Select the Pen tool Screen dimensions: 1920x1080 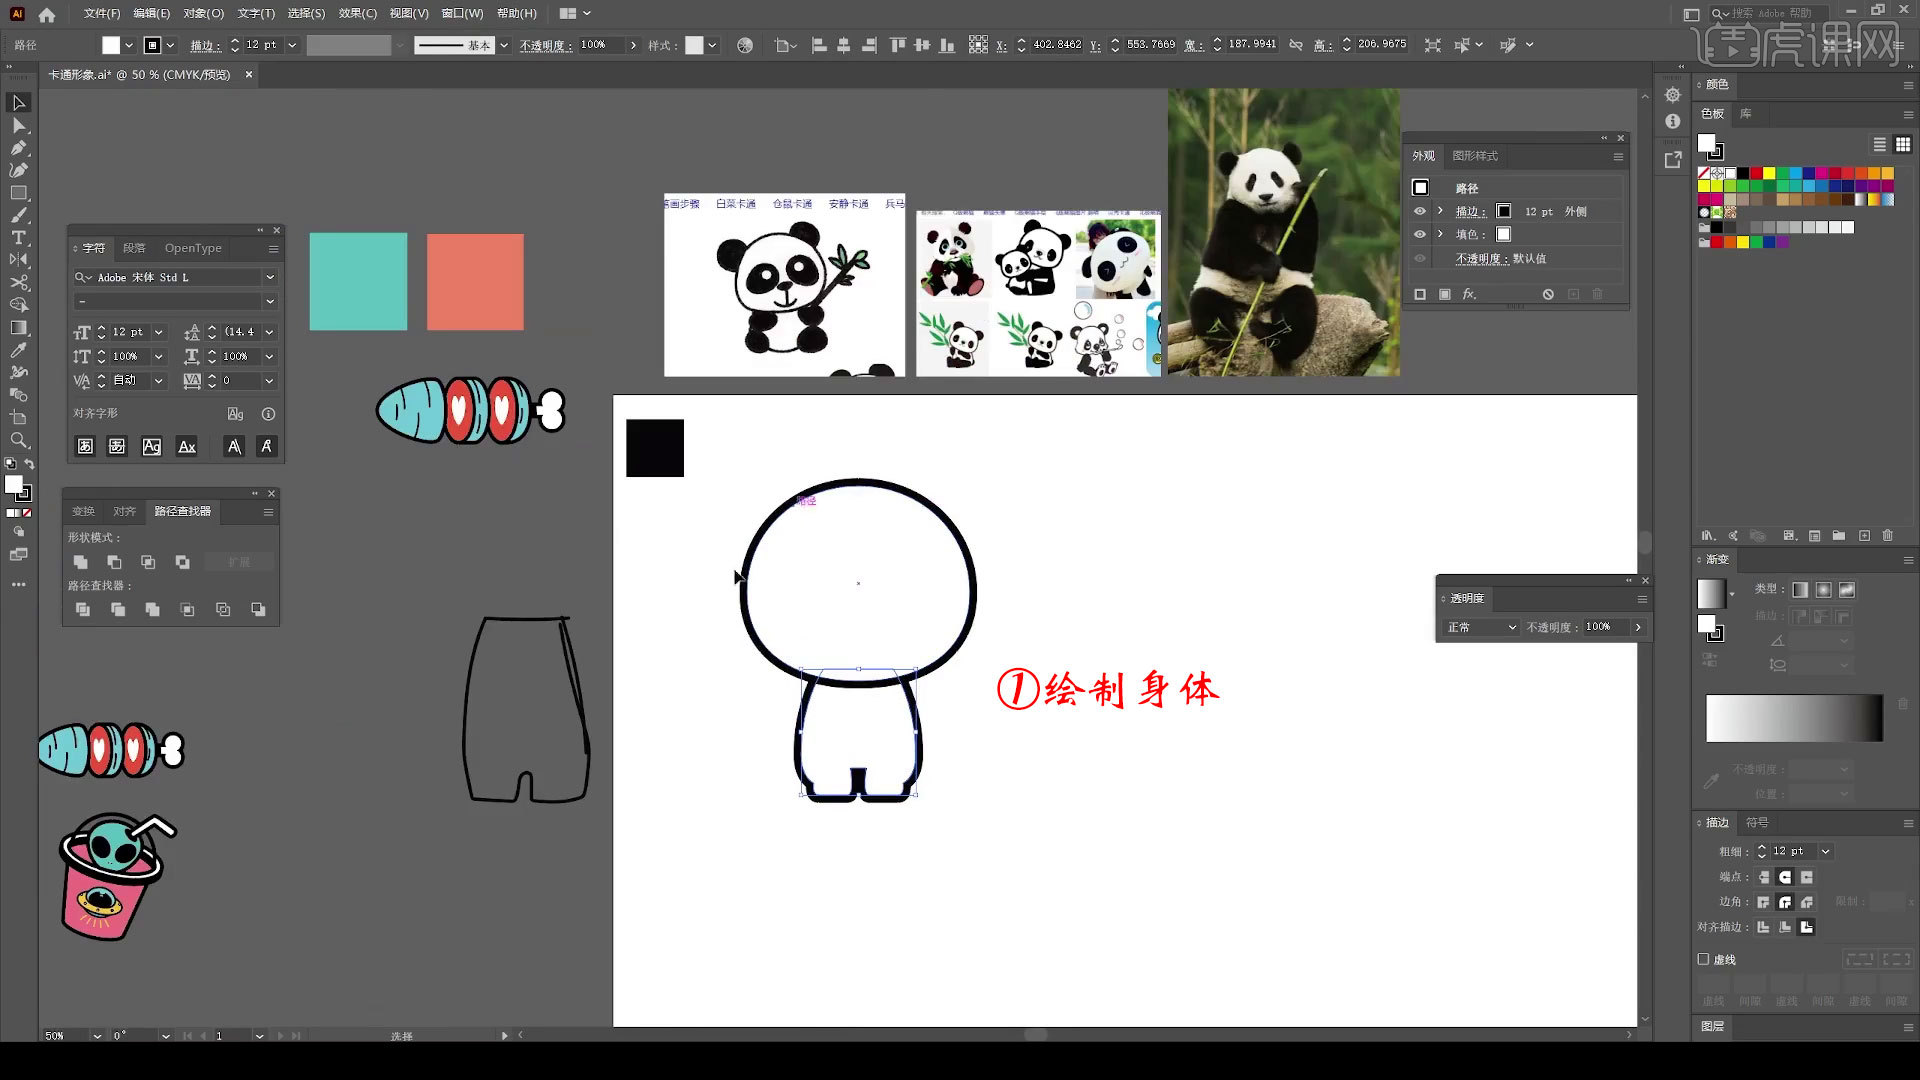[x=18, y=148]
